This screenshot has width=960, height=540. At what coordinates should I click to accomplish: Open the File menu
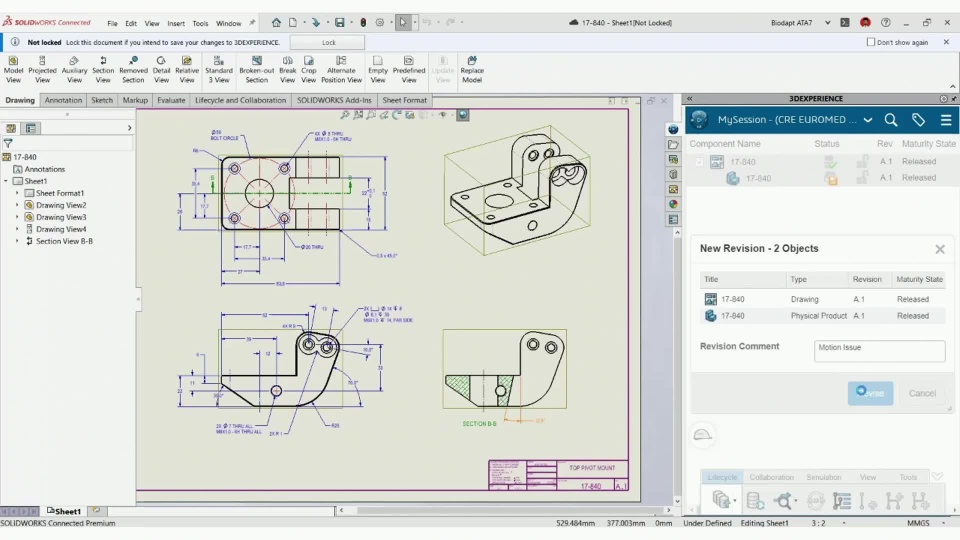point(112,23)
